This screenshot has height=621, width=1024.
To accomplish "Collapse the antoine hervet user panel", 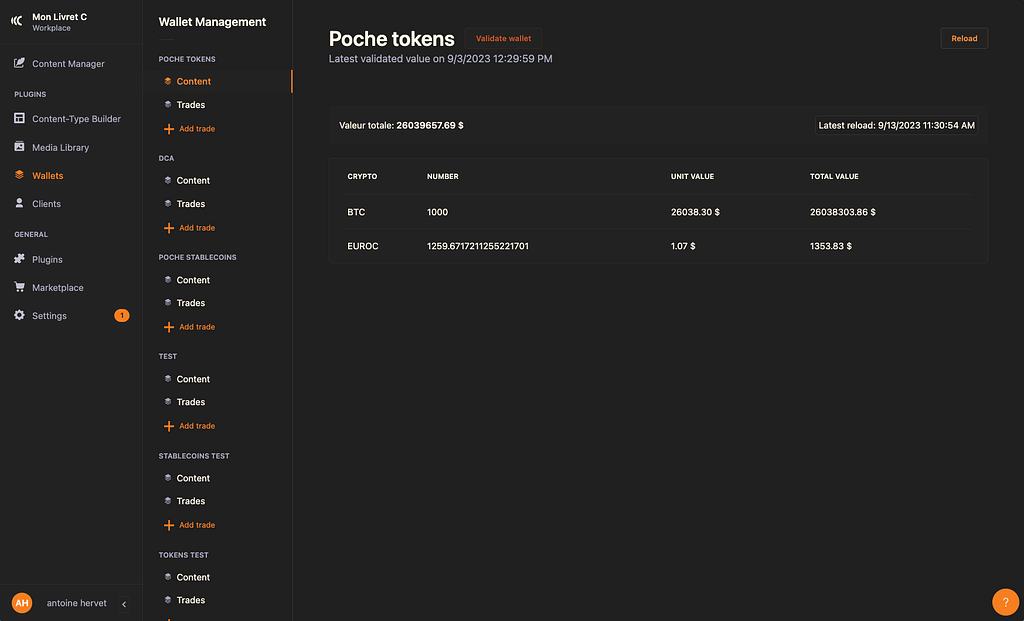I will click(x=124, y=604).
